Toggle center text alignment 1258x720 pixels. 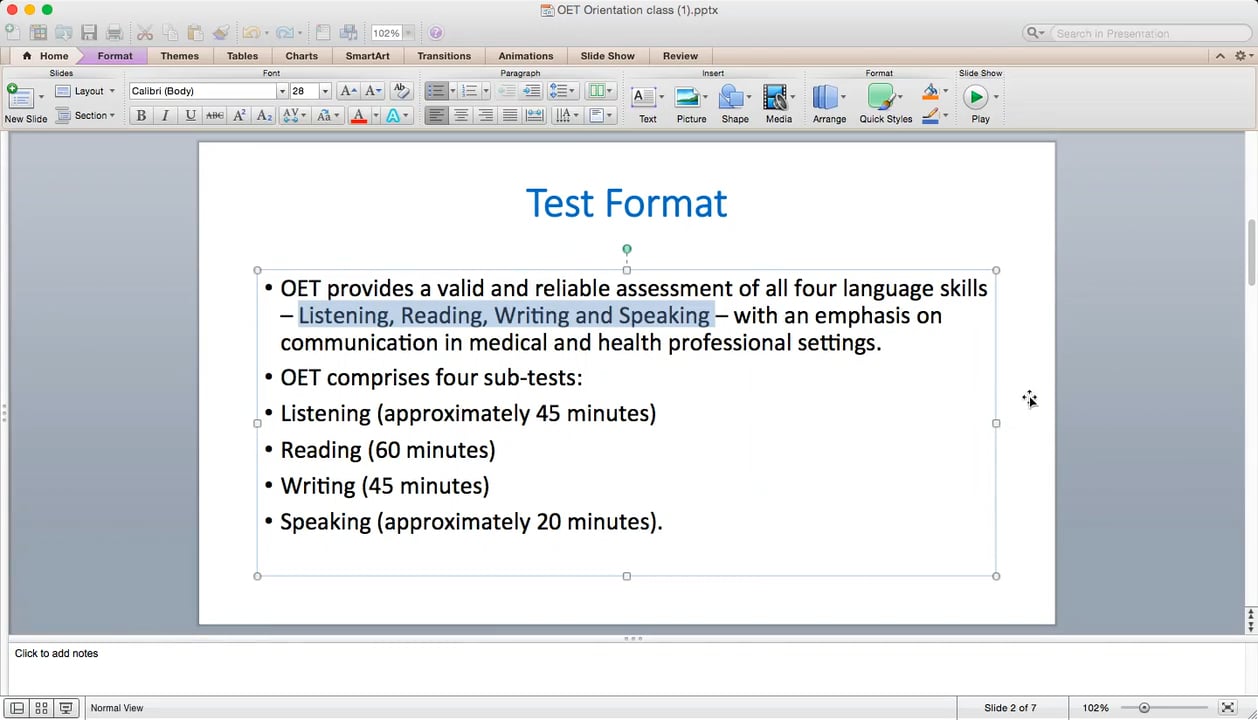click(461, 116)
